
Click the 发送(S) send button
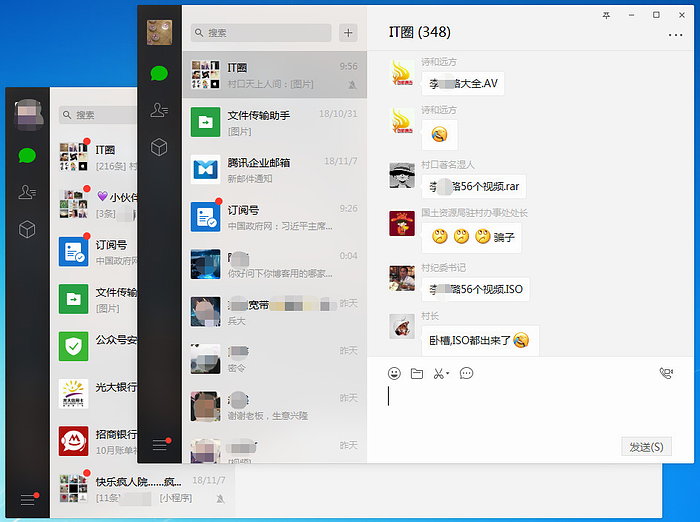645,446
